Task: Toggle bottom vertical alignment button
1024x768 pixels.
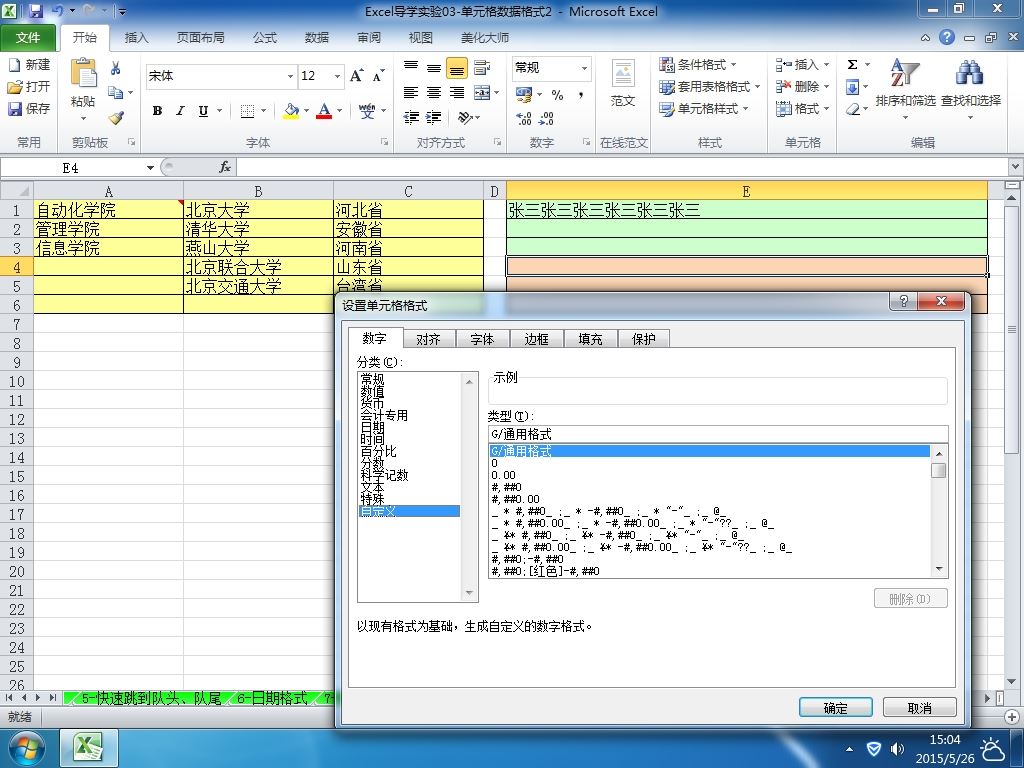Action: pos(457,67)
